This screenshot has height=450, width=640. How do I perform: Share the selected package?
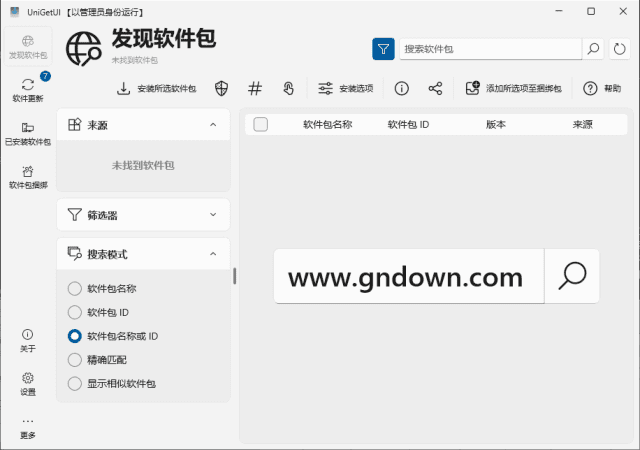[x=435, y=88]
